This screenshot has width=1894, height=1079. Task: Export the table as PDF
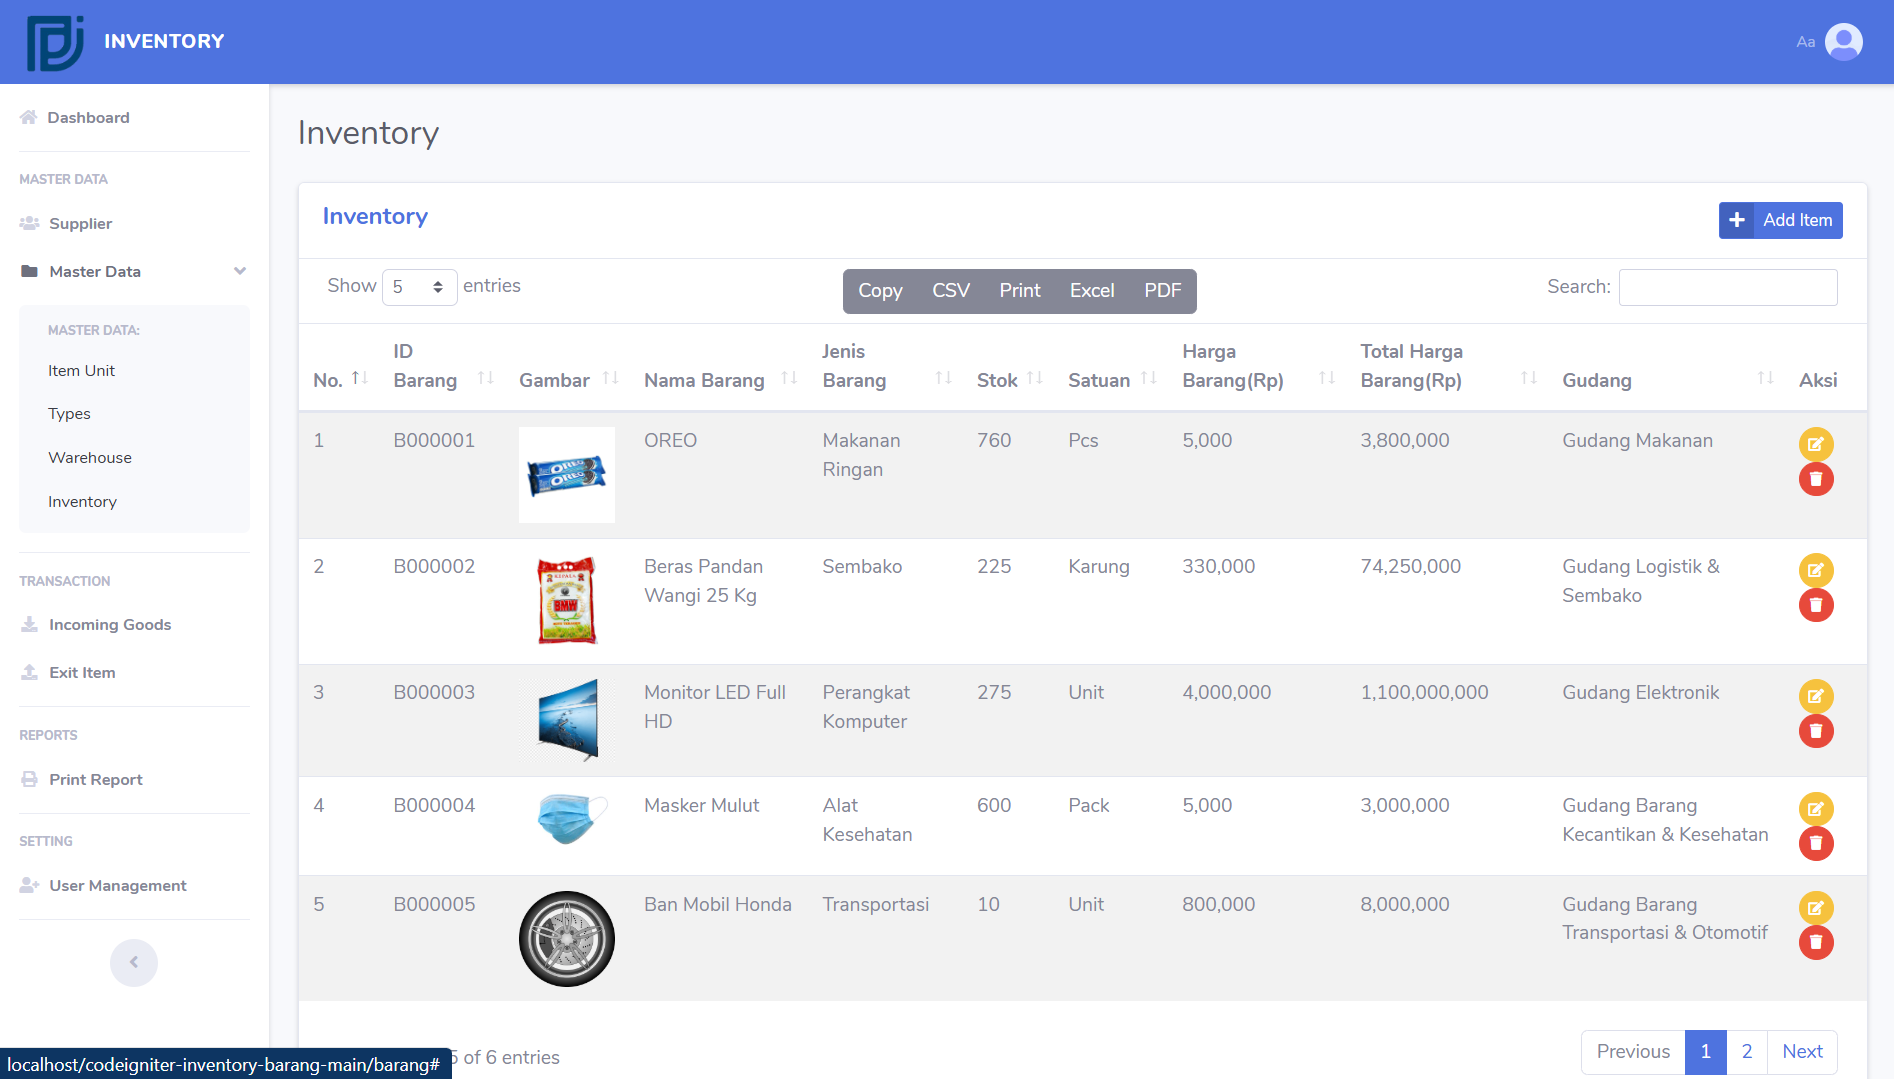click(x=1162, y=291)
